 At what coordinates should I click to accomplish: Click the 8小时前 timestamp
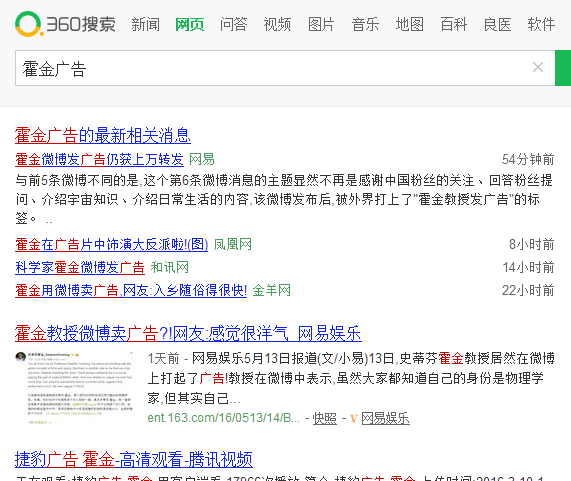tap(532, 244)
